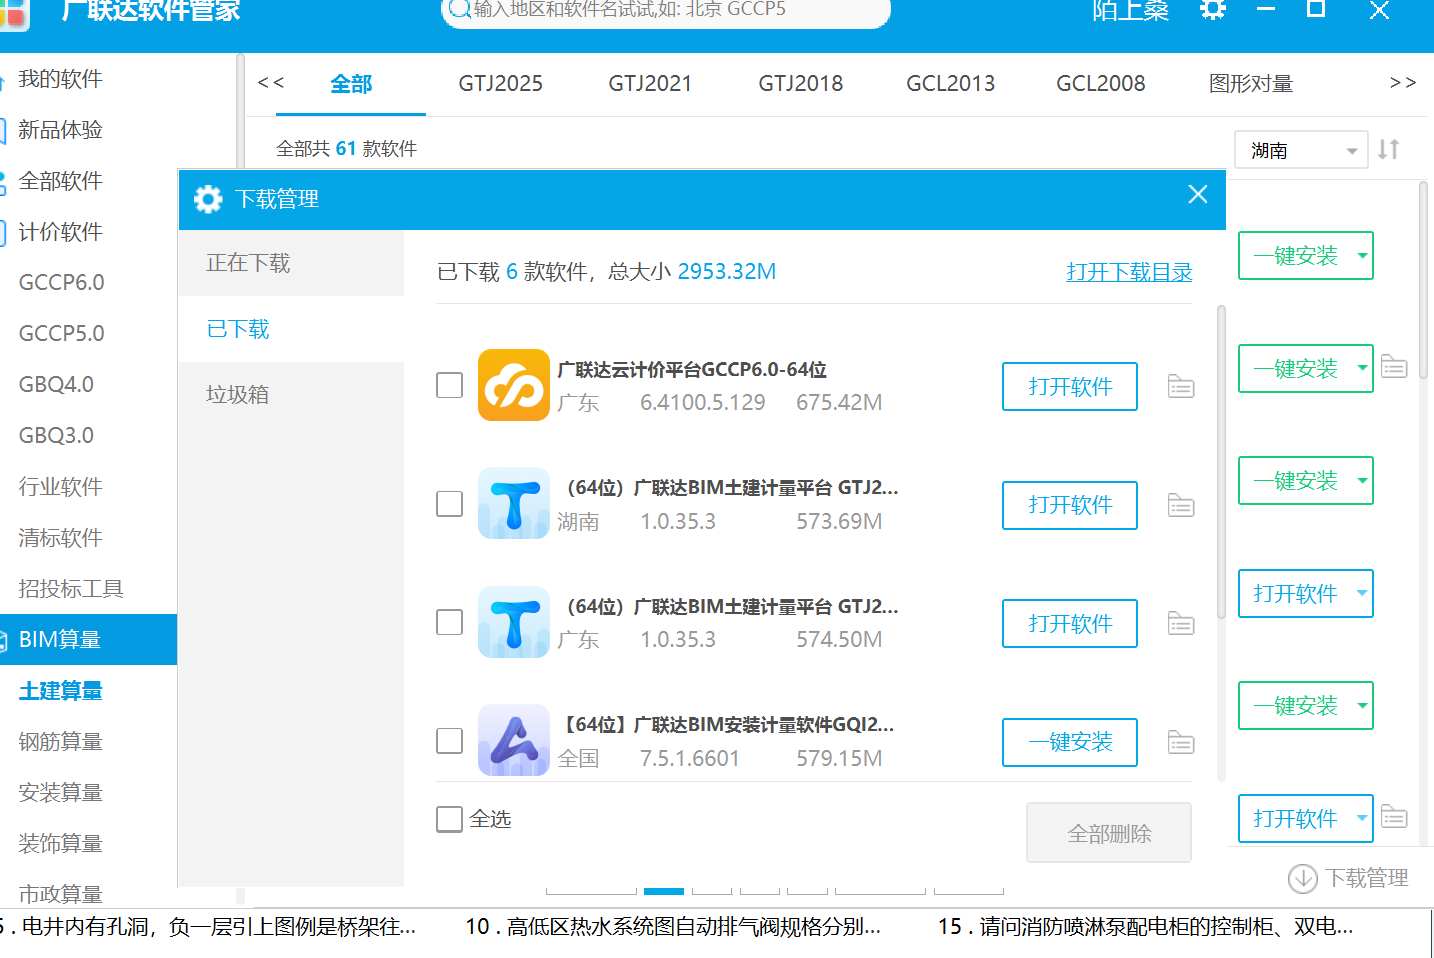
Task: Select 正在下载 in download manager
Action: pos(291,263)
